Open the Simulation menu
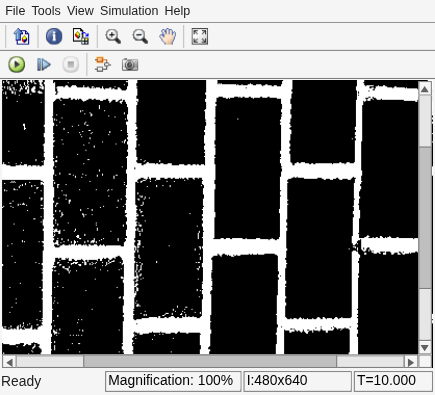435x395 pixels. point(129,11)
